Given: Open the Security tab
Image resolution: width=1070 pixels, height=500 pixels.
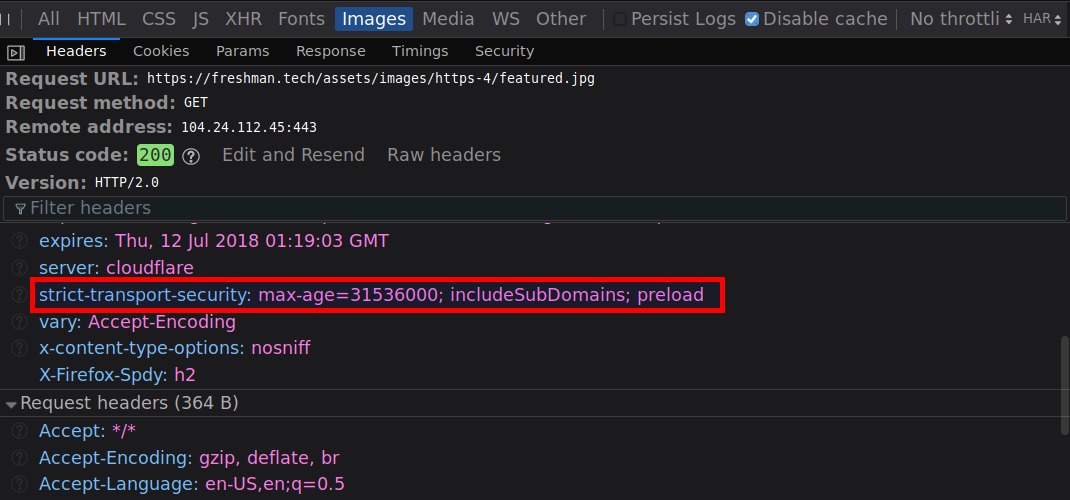Looking at the screenshot, I should coord(504,51).
